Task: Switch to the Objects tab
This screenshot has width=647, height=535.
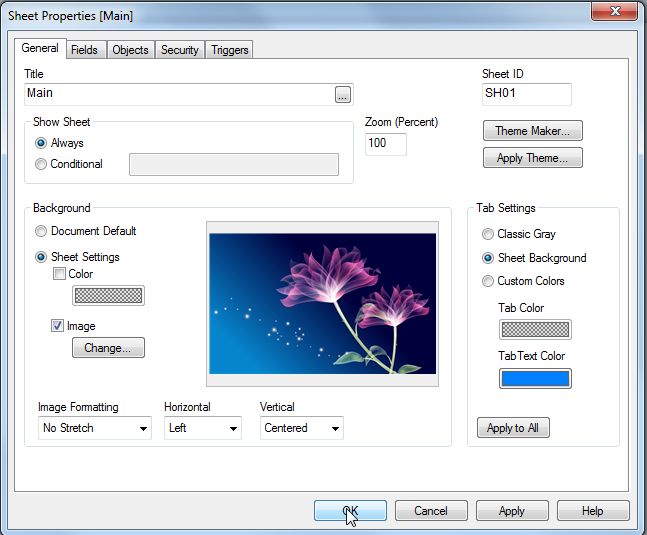Action: tap(130, 50)
